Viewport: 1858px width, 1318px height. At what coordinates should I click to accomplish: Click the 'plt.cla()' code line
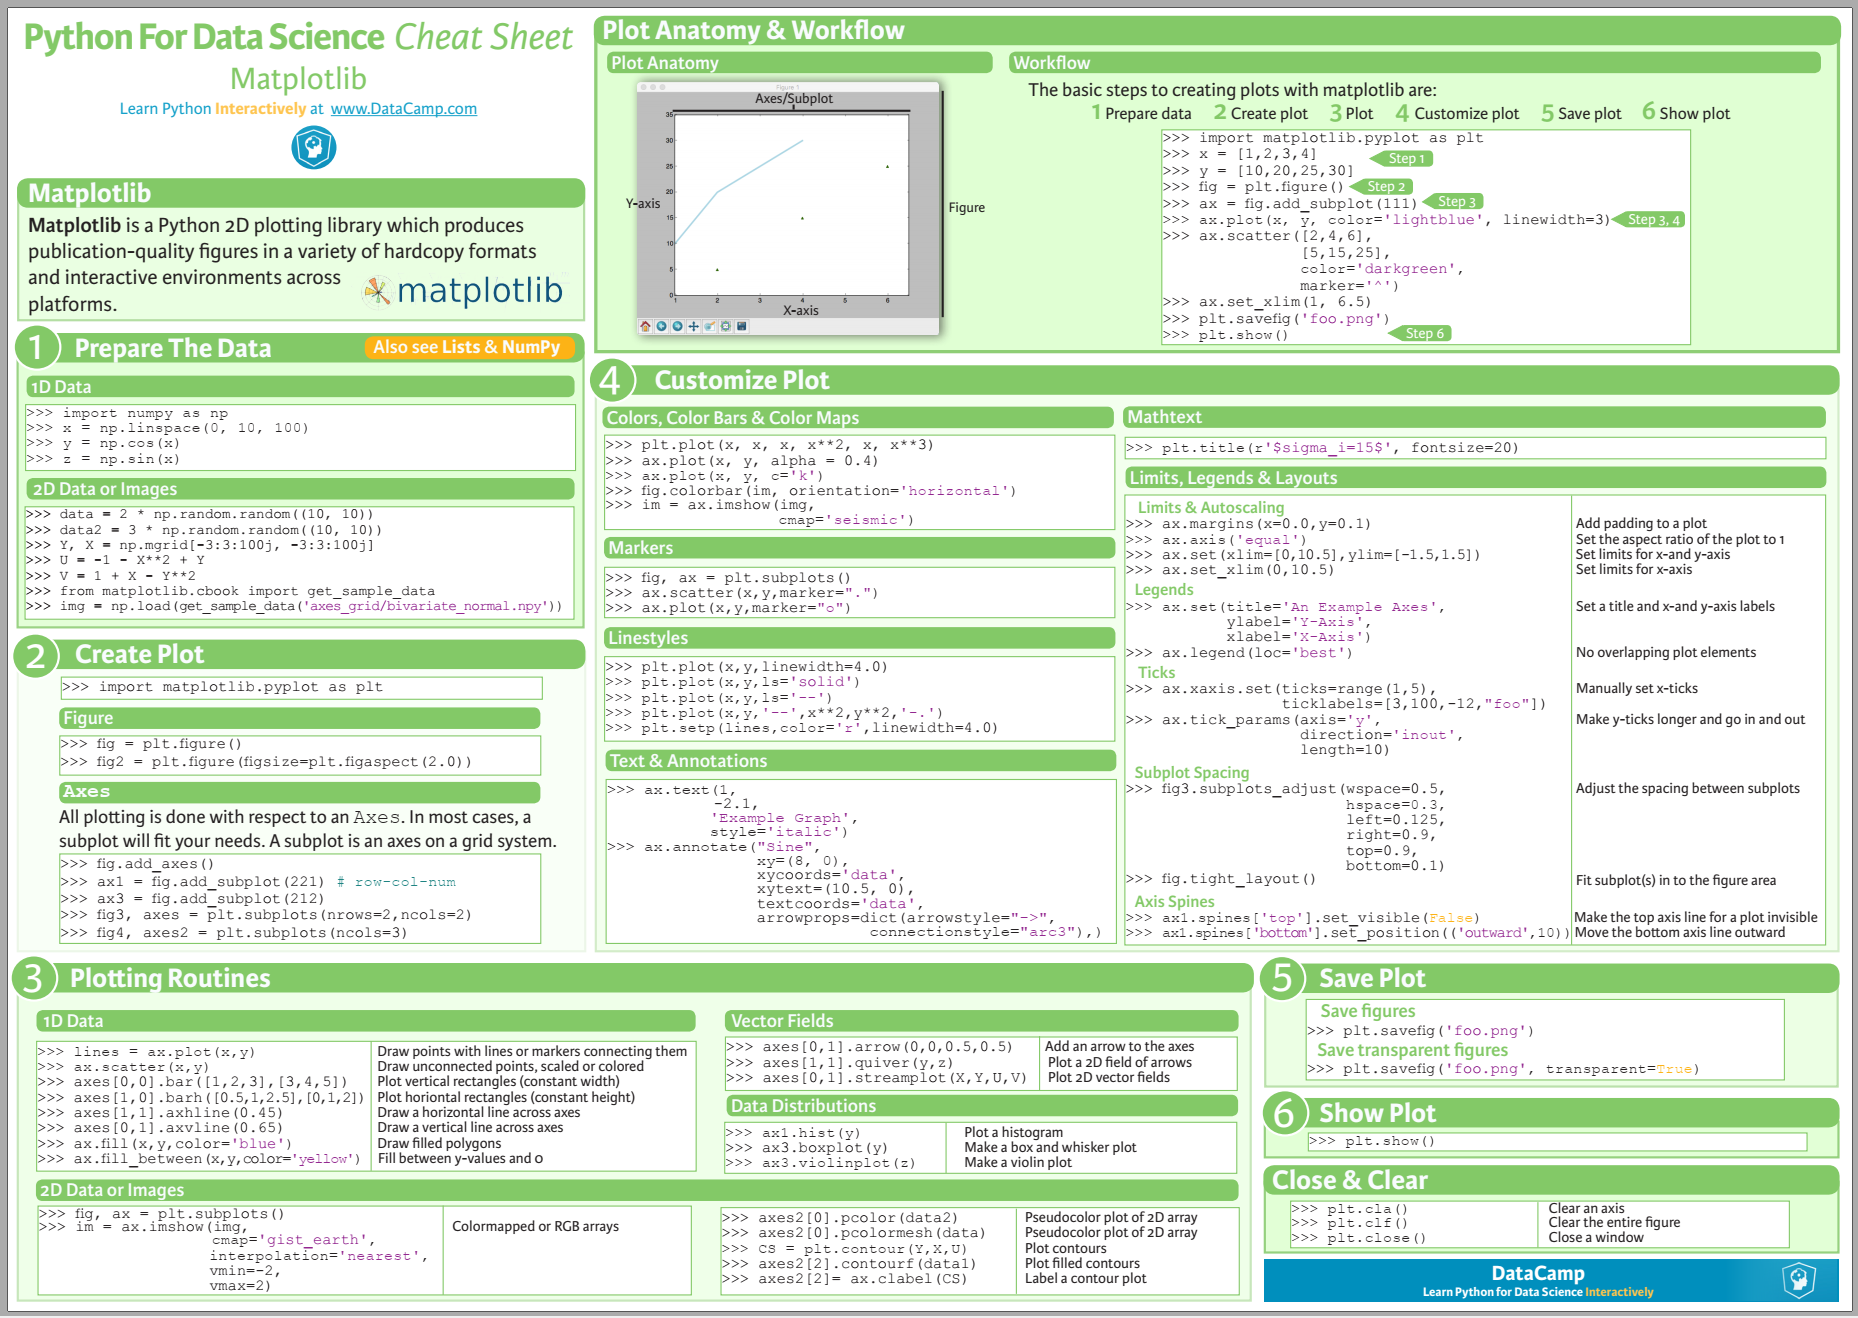1349,1208
